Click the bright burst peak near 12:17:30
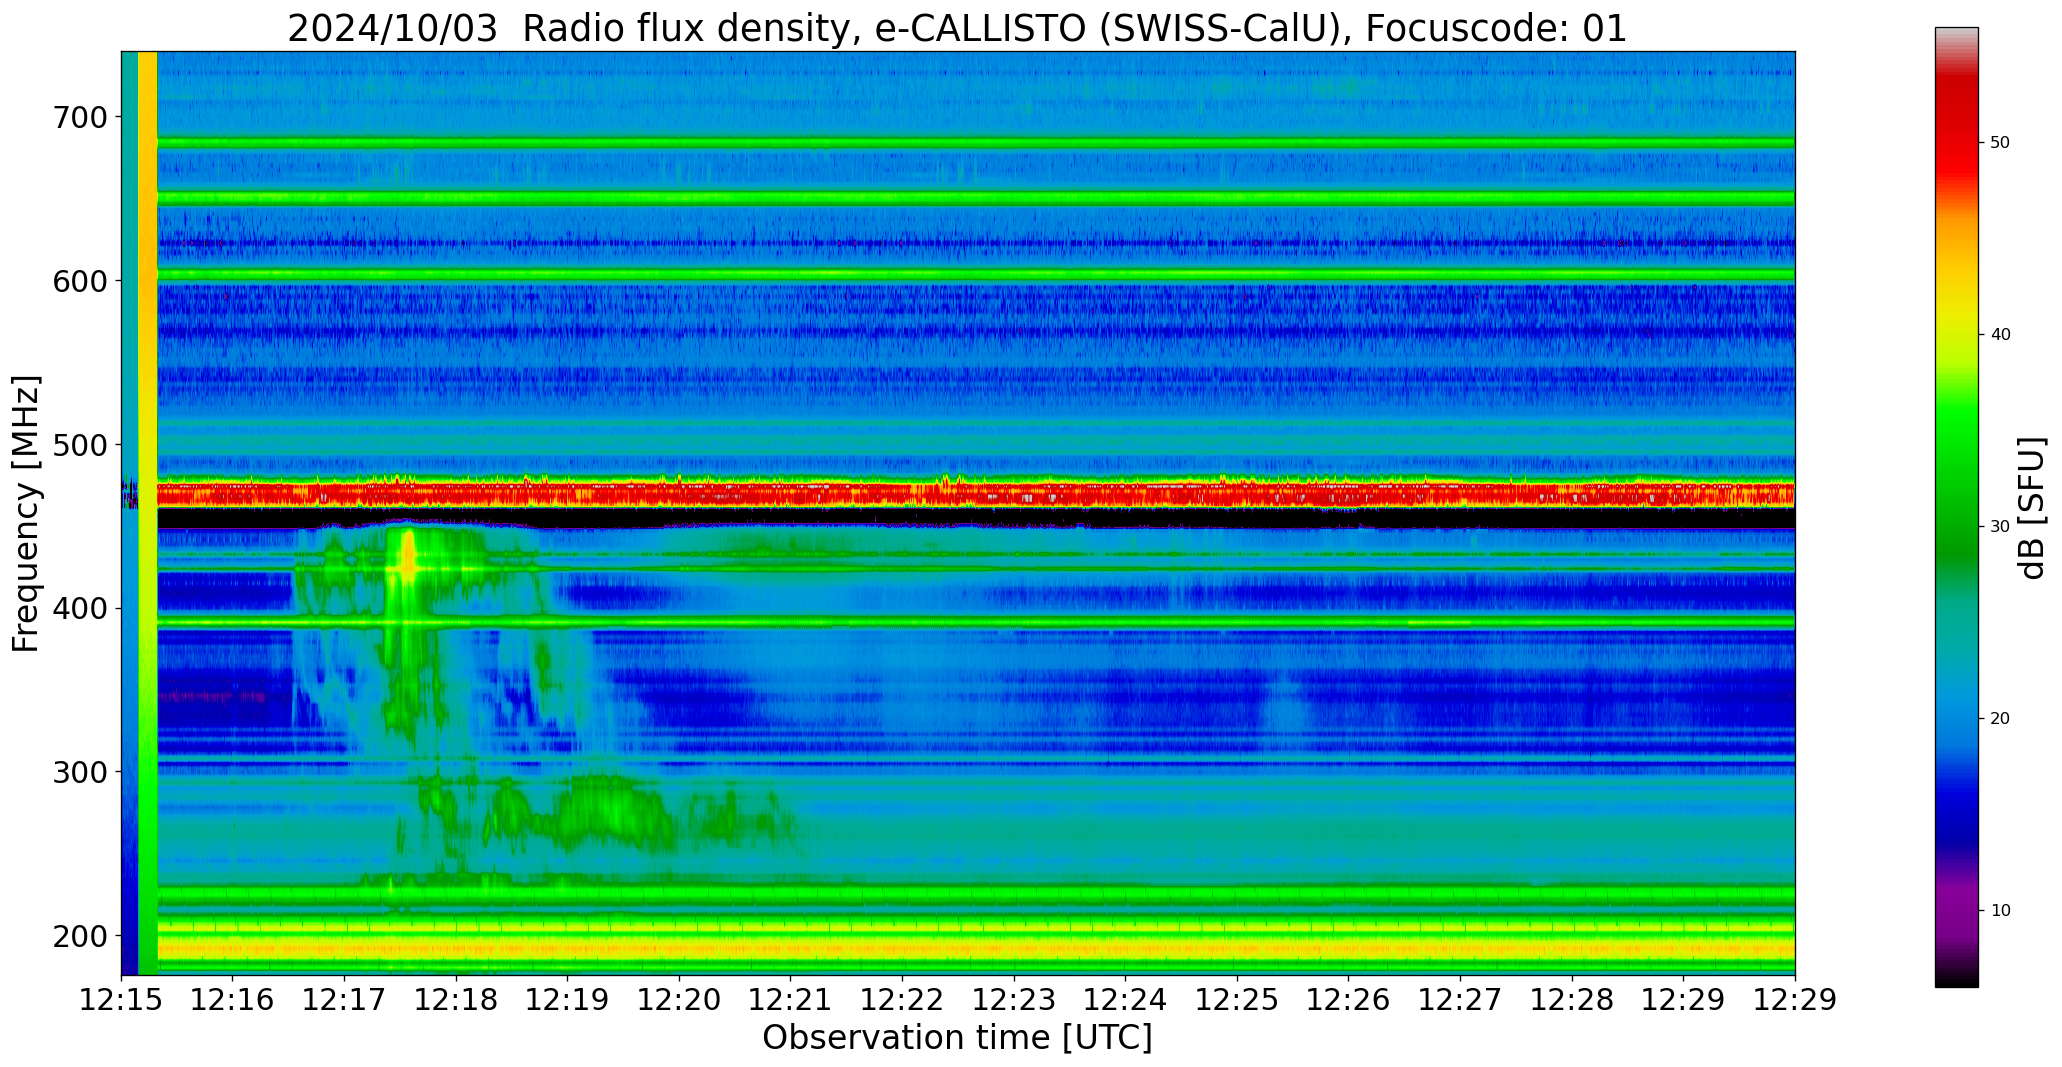The image size is (2062, 1067). click(x=407, y=558)
